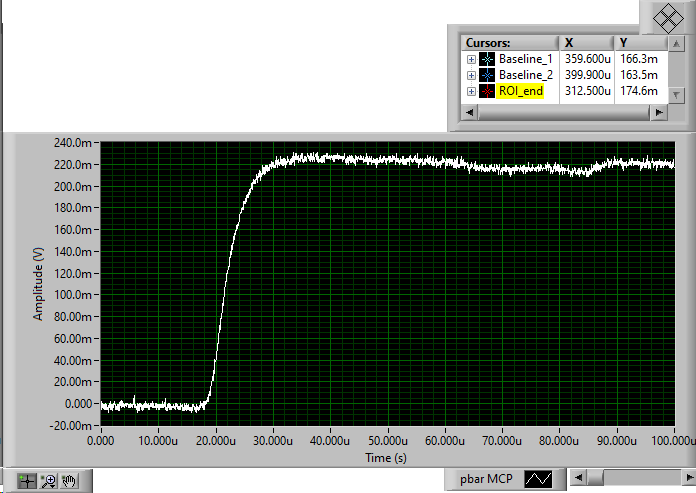696x493 pixels.
Task: Click X value 312.500u
Action: tap(587, 91)
